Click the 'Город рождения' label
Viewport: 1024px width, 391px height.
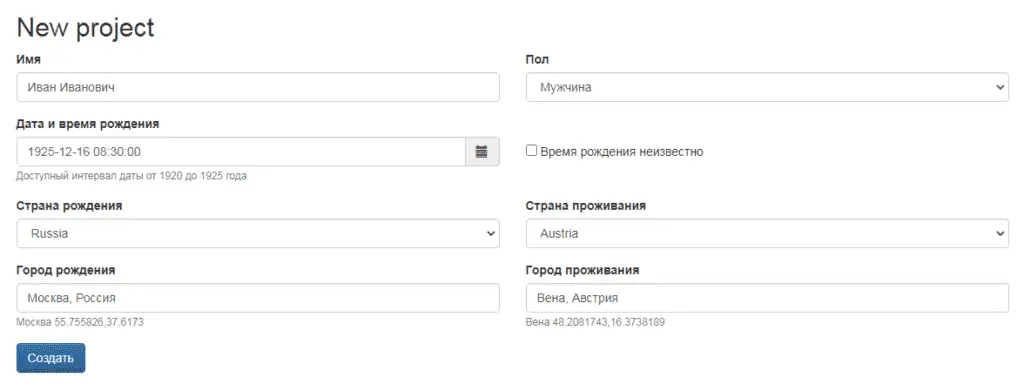(x=66, y=270)
